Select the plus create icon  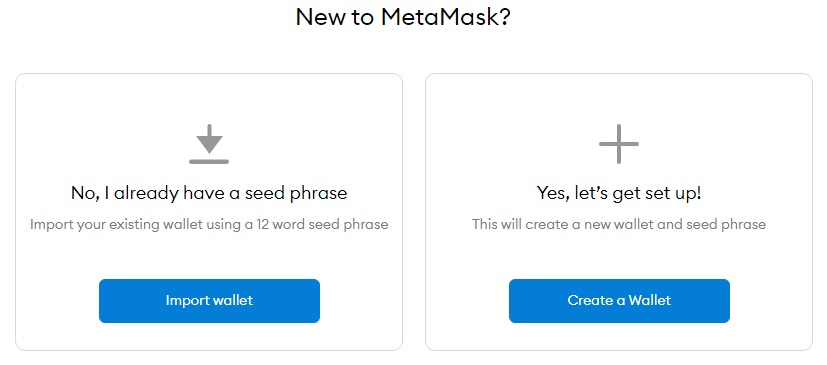[x=619, y=144]
